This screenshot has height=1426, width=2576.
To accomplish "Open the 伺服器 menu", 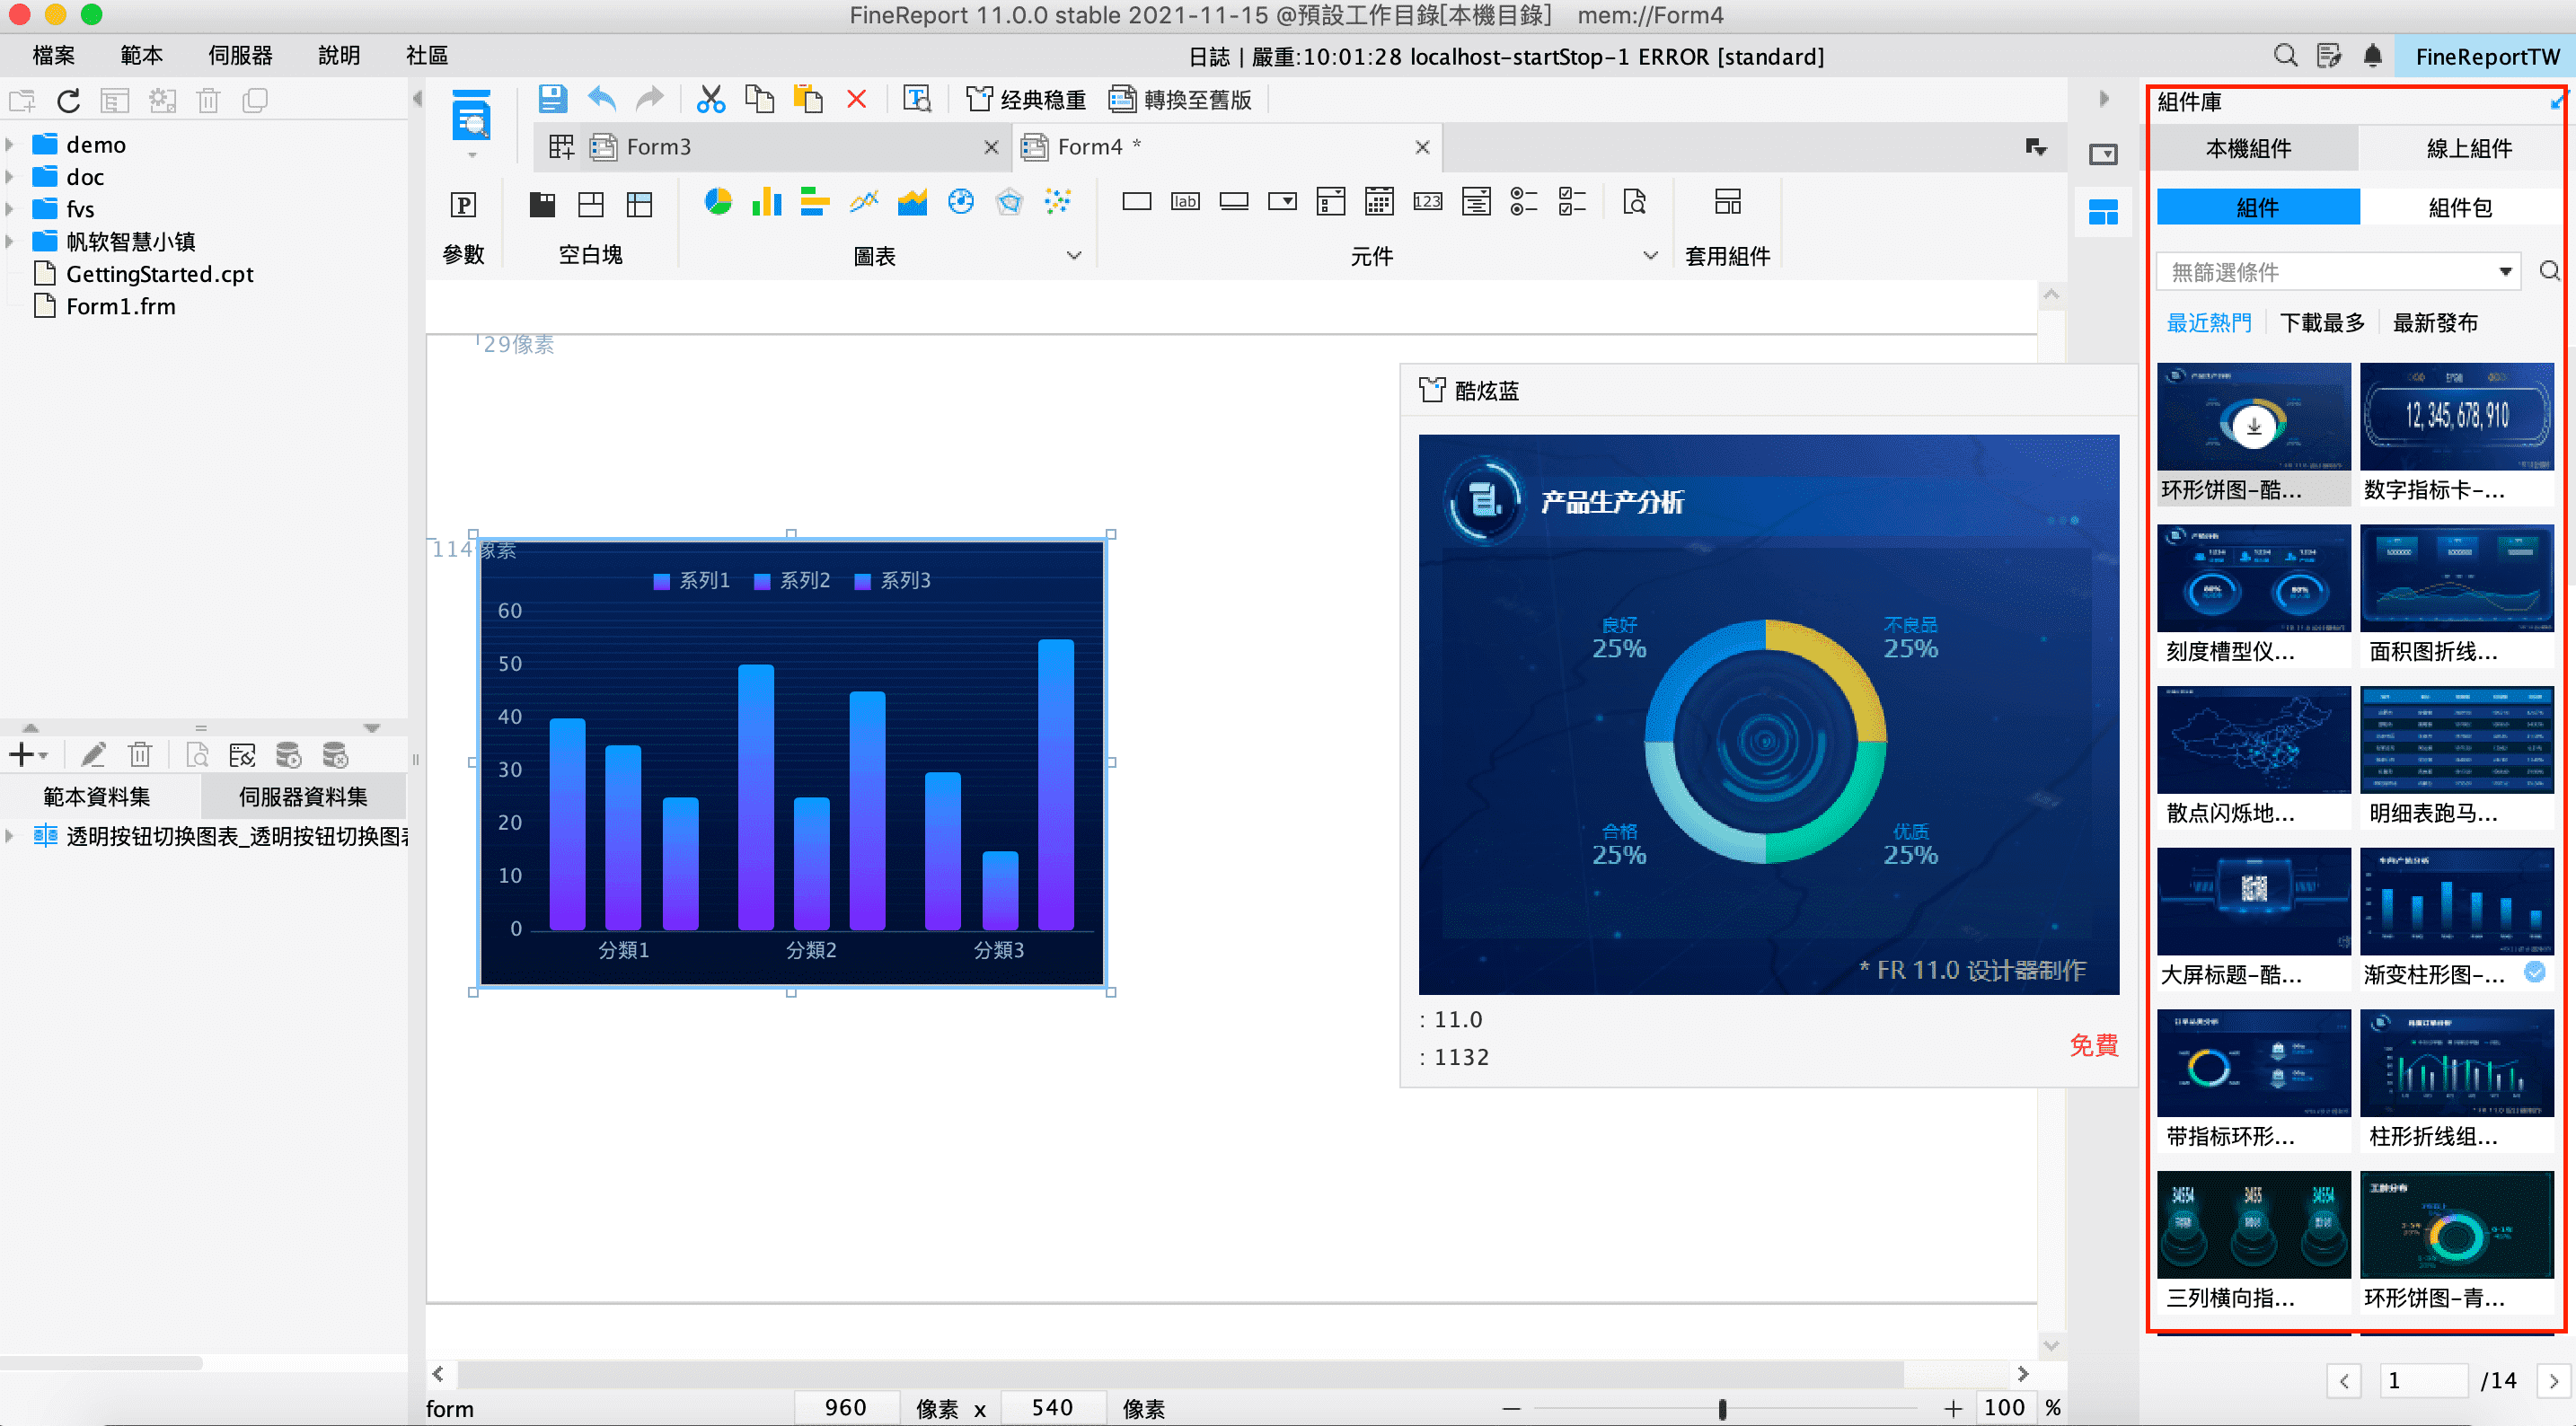I will [241, 55].
